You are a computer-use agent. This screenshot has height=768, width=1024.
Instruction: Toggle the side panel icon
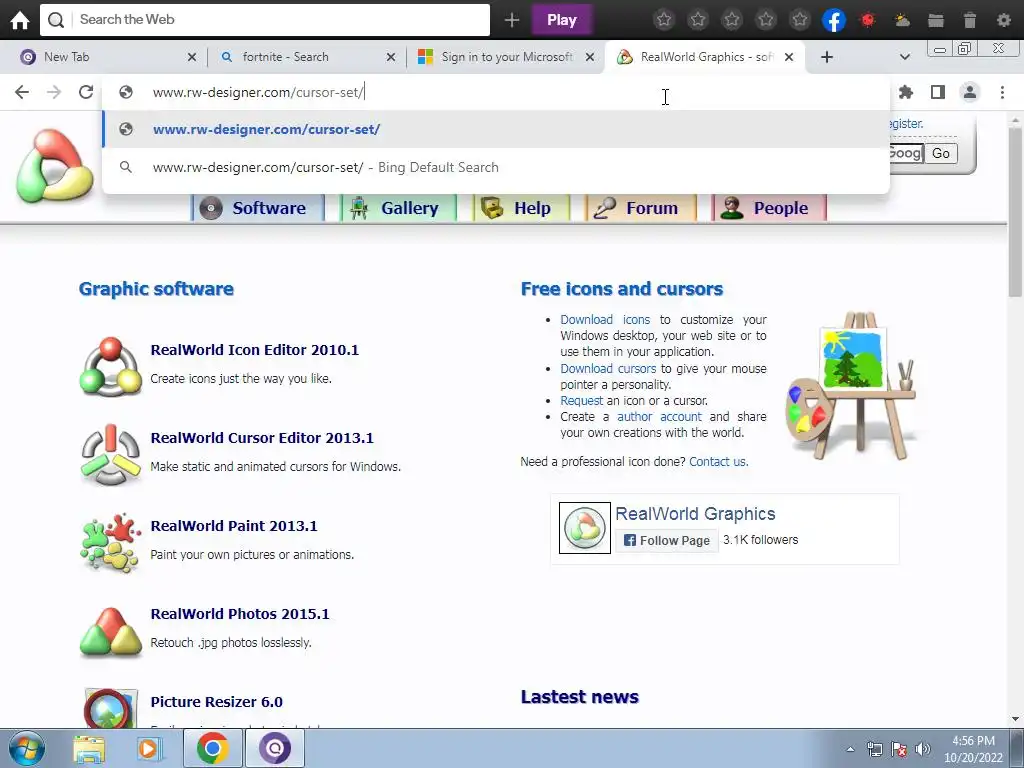[938, 92]
